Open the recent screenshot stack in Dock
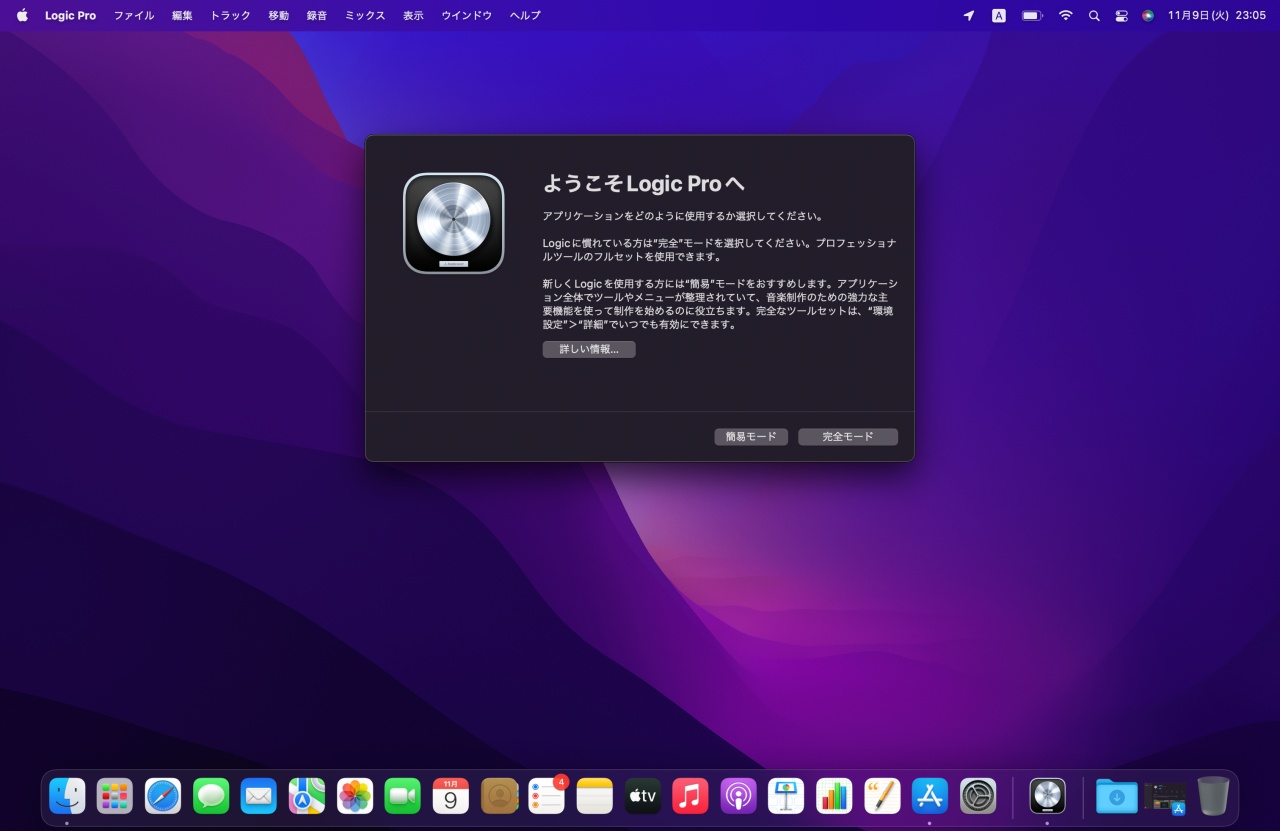1280x831 pixels. [x=1165, y=797]
